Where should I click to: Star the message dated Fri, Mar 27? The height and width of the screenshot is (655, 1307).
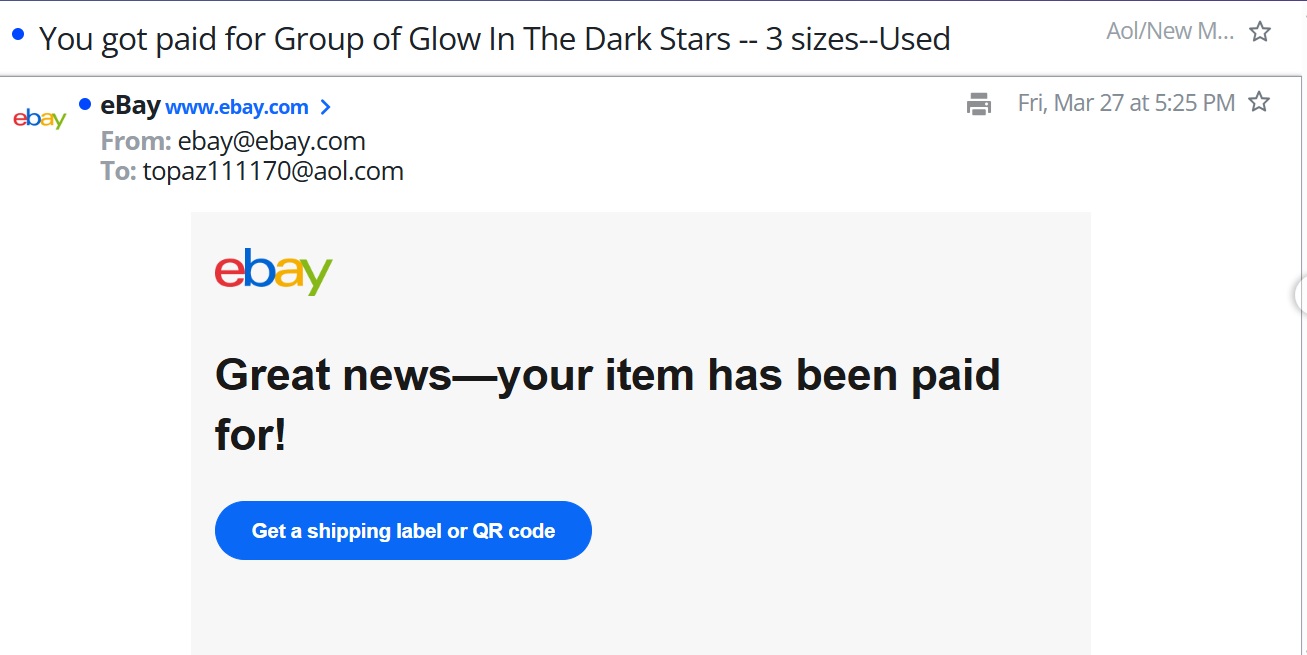(1259, 102)
